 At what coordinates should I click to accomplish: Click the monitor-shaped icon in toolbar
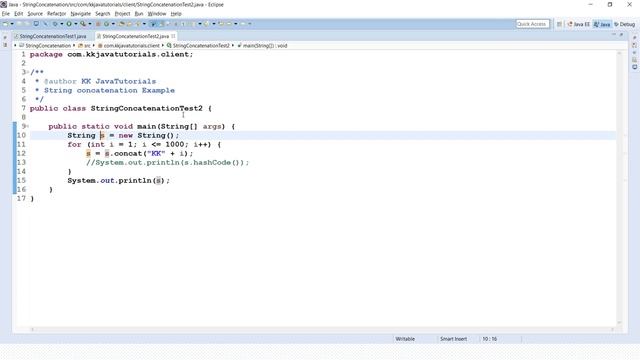click(36, 24)
